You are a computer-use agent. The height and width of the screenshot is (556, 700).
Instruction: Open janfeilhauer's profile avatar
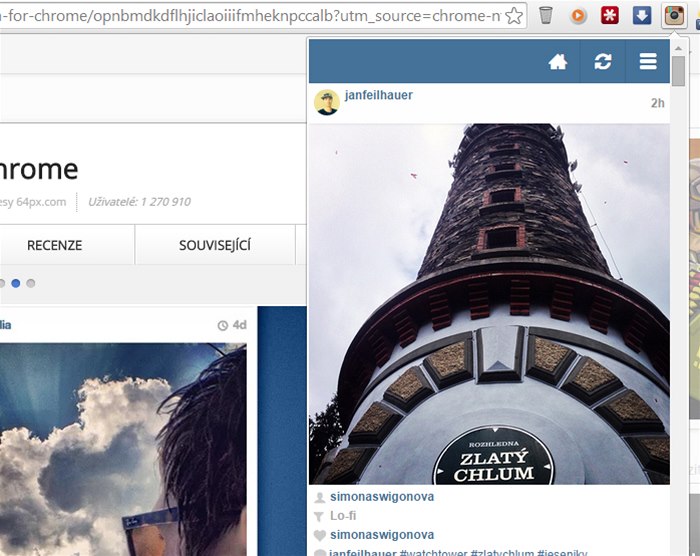[x=326, y=102]
